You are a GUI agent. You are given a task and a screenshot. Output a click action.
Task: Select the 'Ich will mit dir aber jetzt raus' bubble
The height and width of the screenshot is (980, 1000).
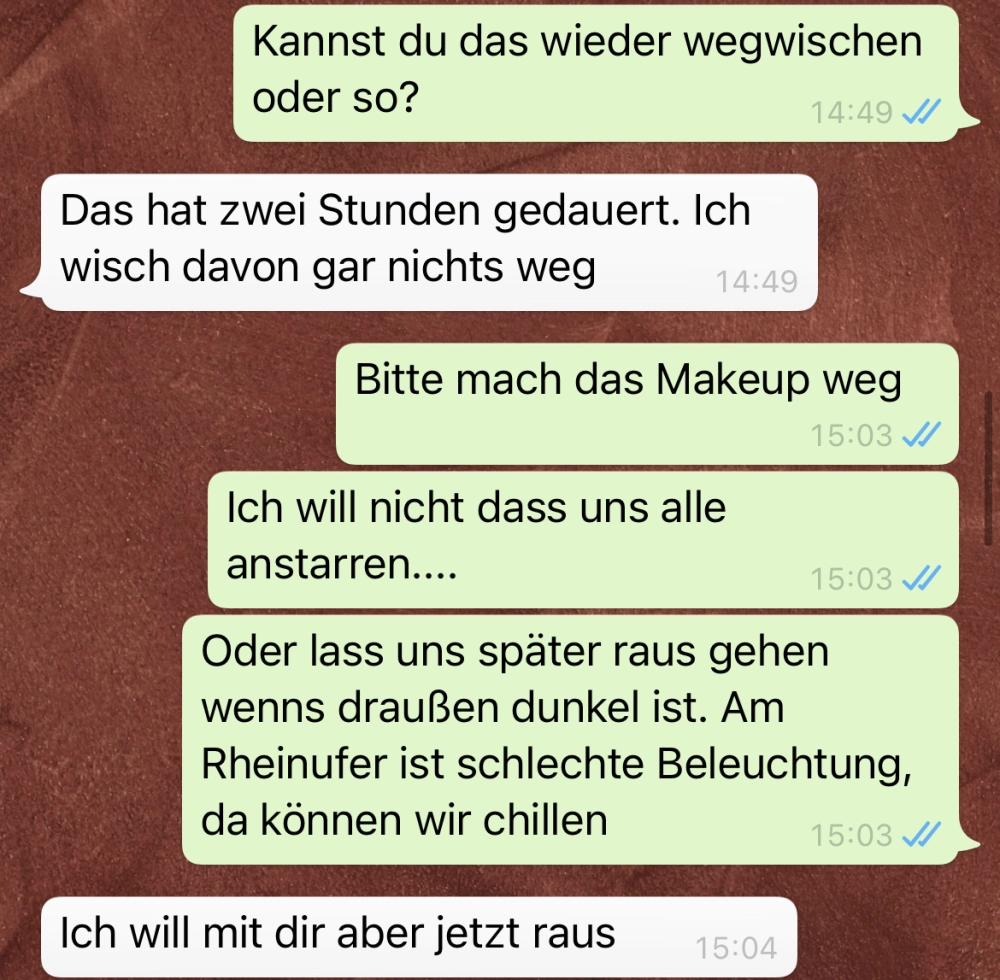[419, 937]
